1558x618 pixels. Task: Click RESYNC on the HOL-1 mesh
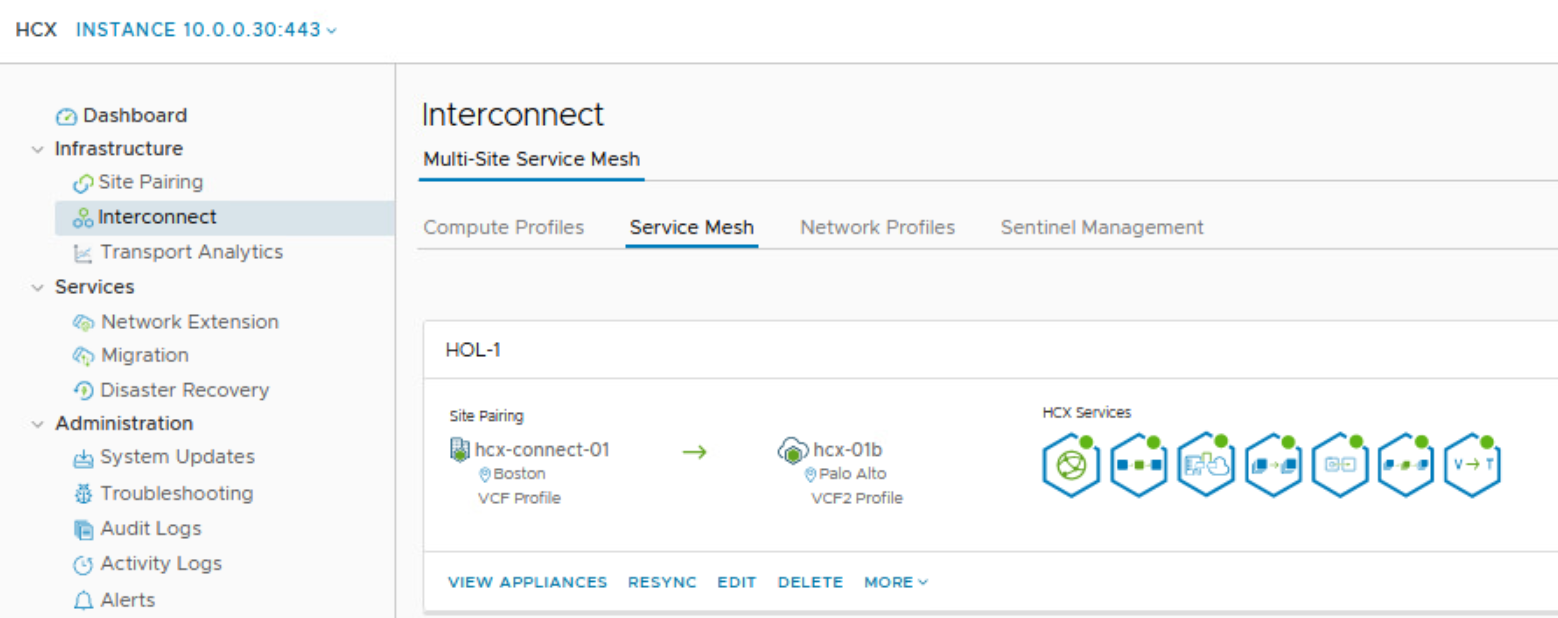pos(662,582)
